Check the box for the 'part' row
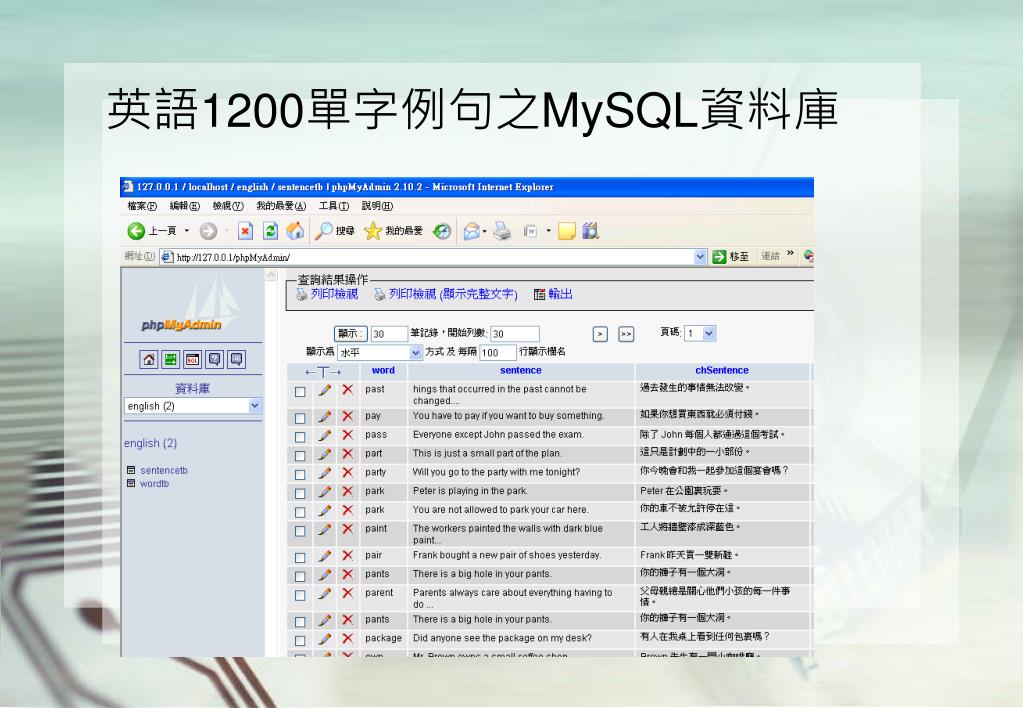Image resolution: width=1023 pixels, height=708 pixels. click(300, 455)
